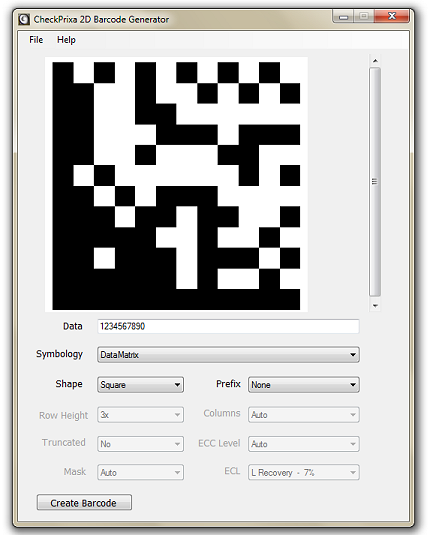Open the Help menu

point(66,40)
